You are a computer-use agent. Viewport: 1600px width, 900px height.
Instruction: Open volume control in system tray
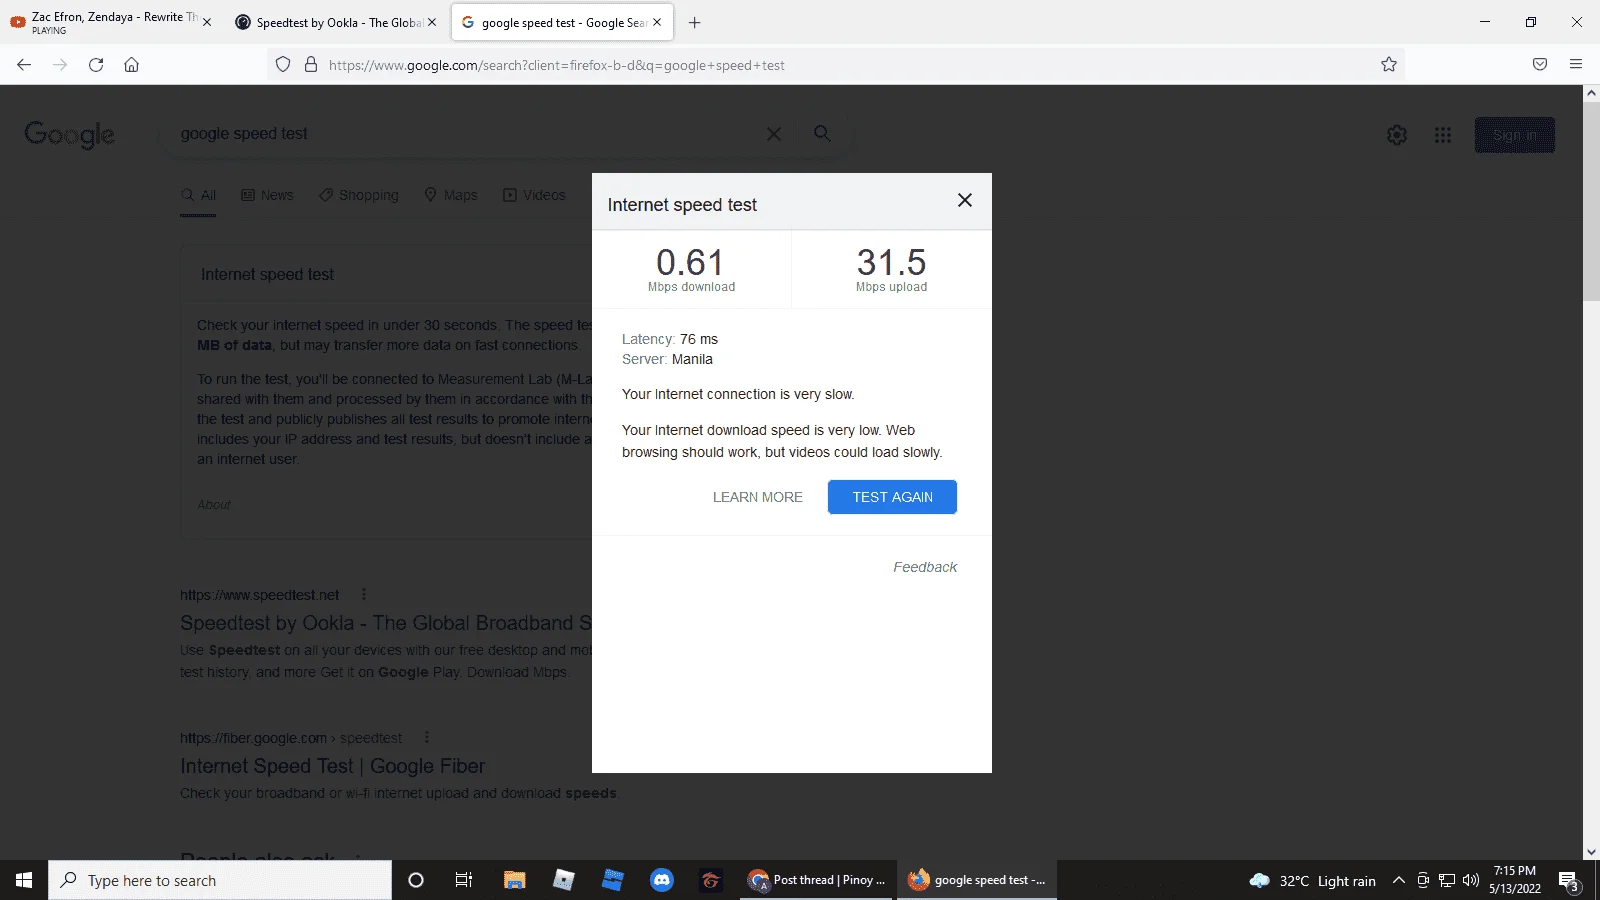click(x=1471, y=880)
